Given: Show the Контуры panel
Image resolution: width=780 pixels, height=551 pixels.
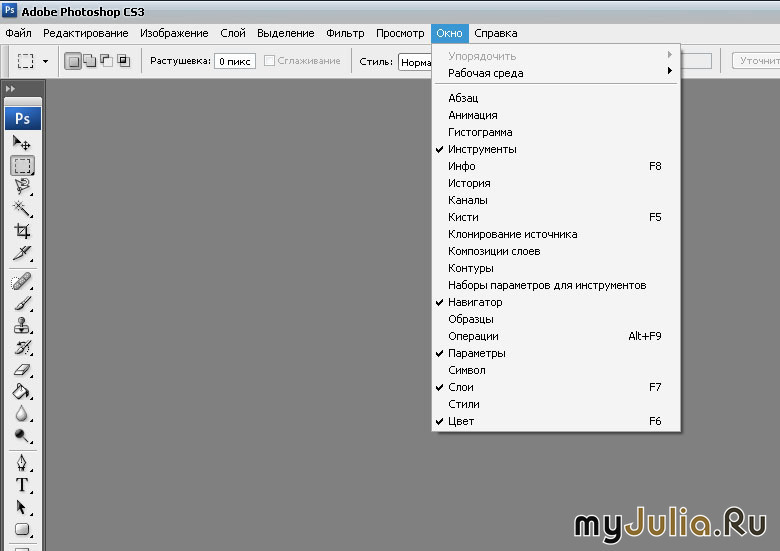Looking at the screenshot, I should click(x=556, y=269).
